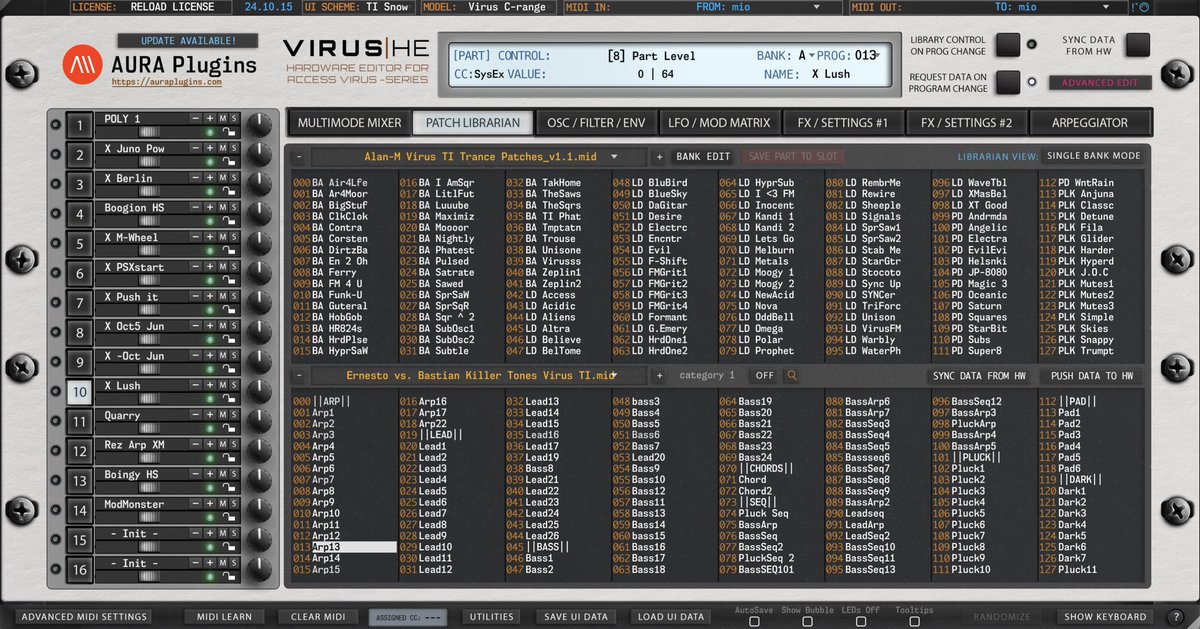This screenshot has width=1200, height=629.
Task: Toggle the Sync Data From HW square button
Action: point(1138,44)
